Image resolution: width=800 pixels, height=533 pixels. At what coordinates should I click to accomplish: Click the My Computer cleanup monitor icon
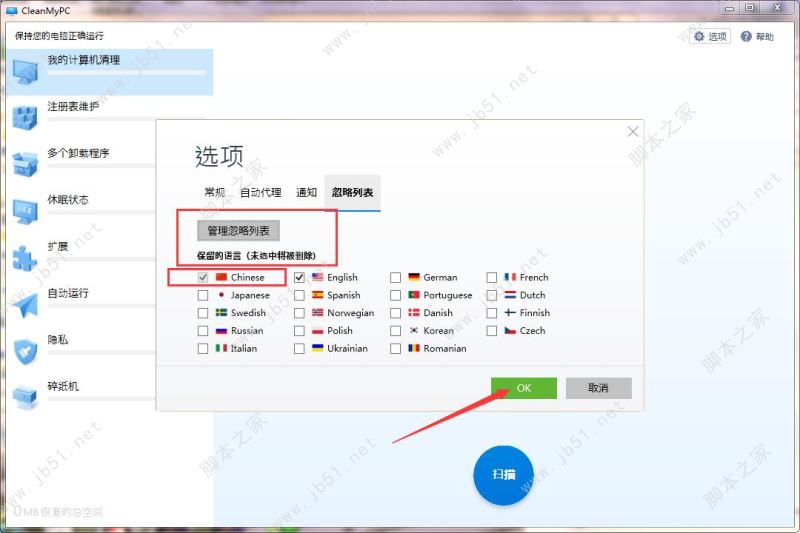point(25,72)
